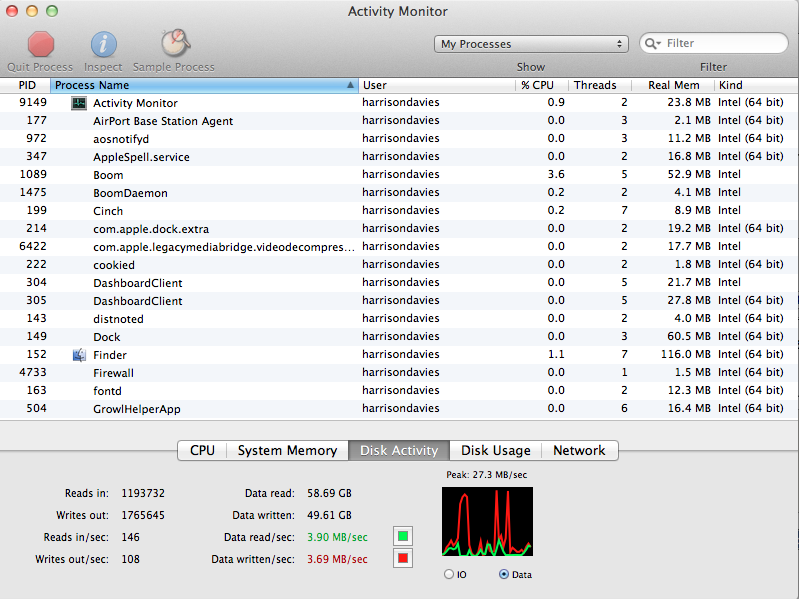Sort by the PID column header
This screenshot has width=799, height=599.
coord(25,85)
